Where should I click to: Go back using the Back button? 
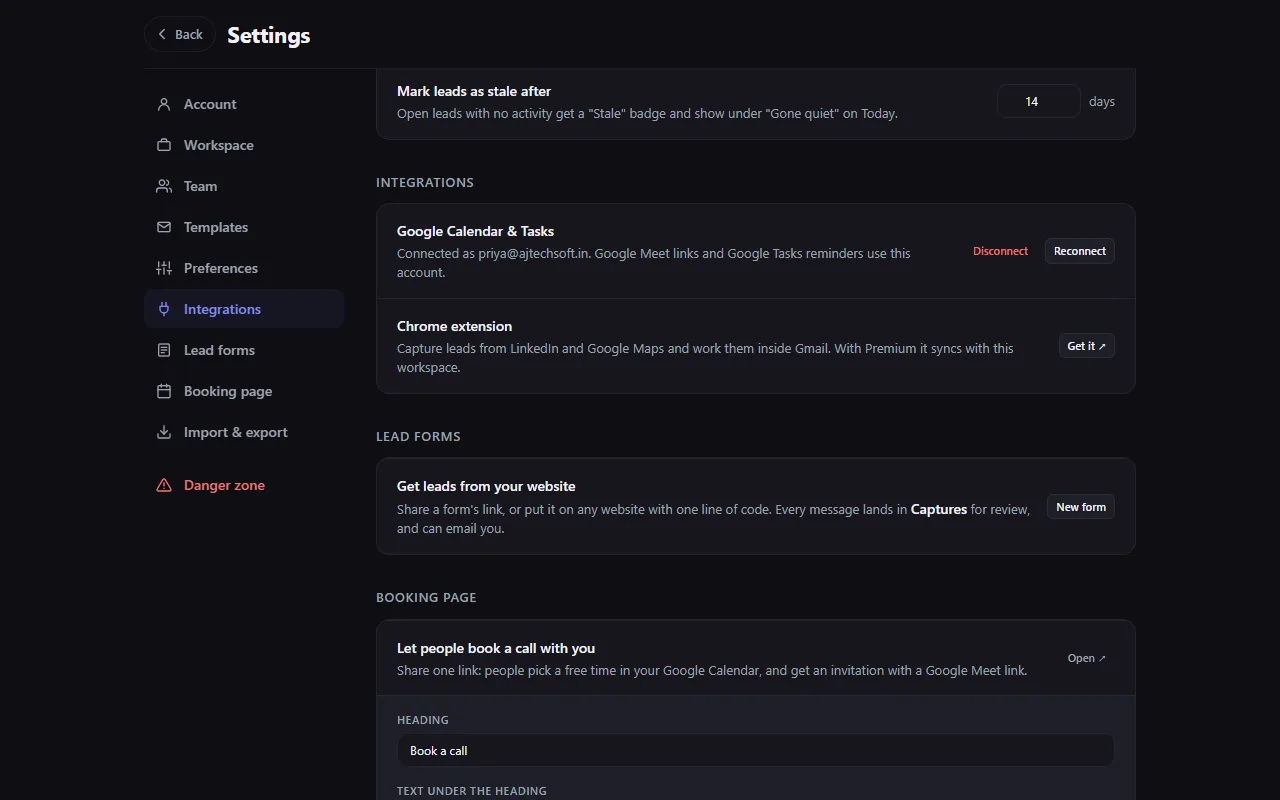180,34
